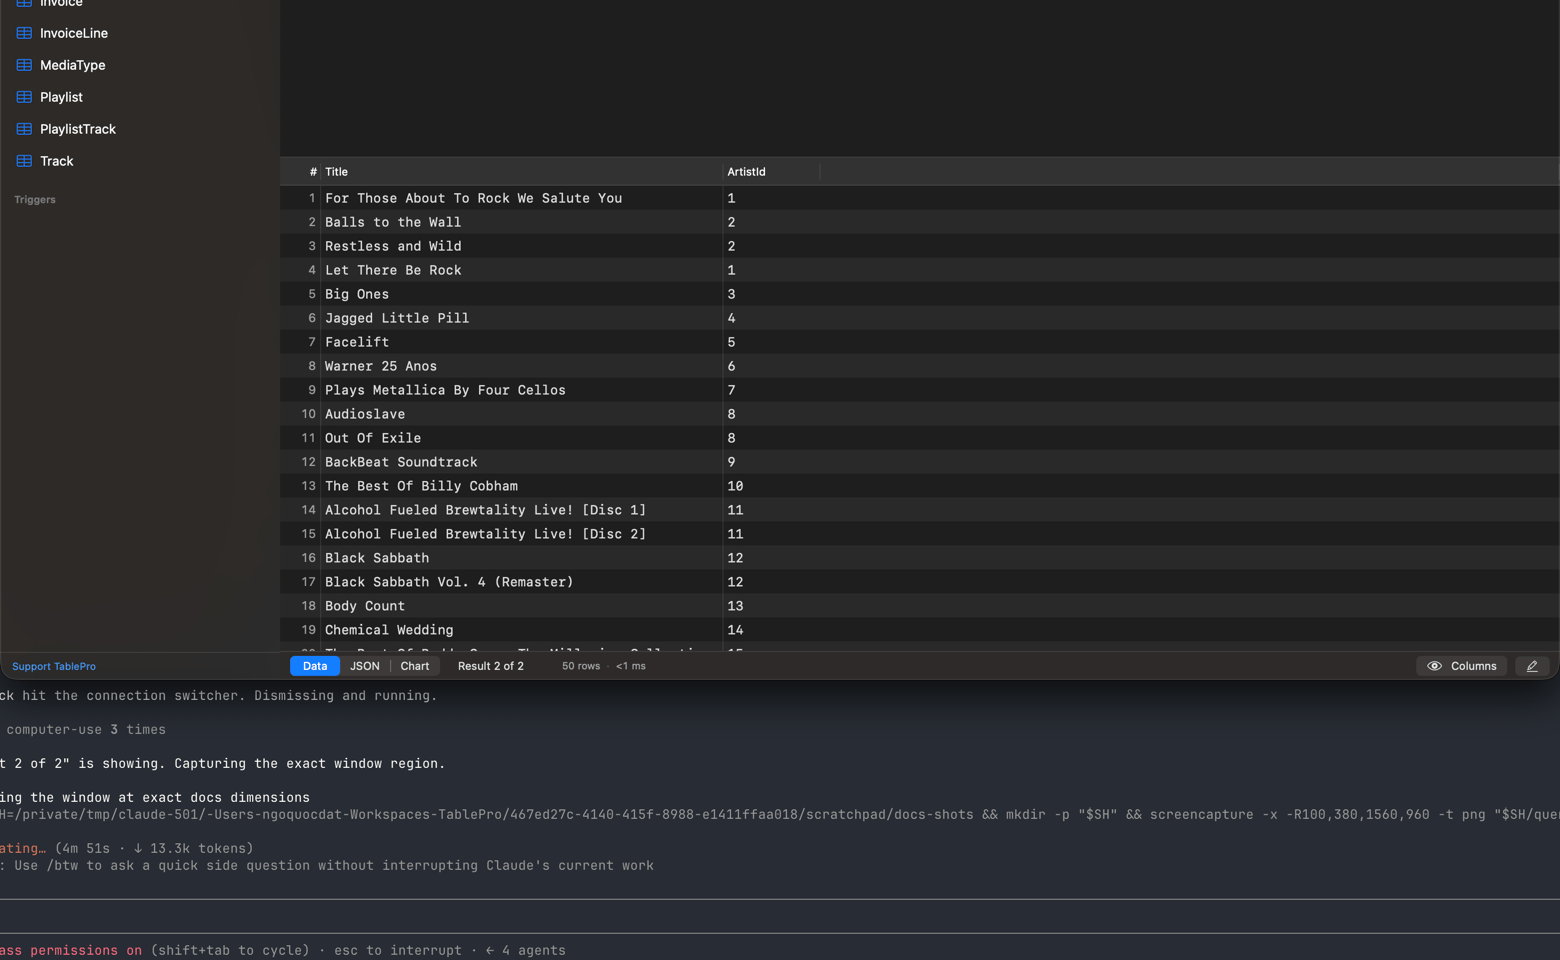Screen dimensions: 1560x960
Task: Select the Facelift title cell
Action: click(521, 342)
